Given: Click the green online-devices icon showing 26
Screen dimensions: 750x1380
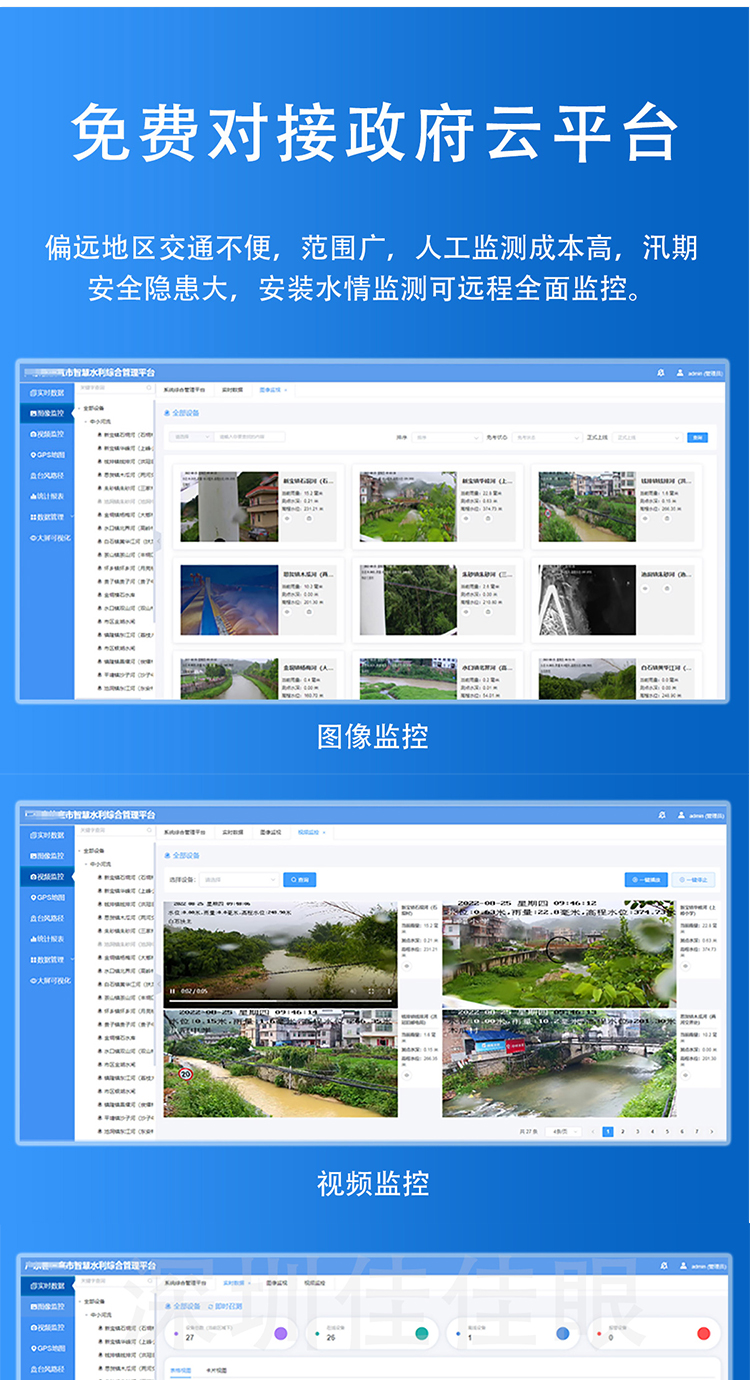Looking at the screenshot, I should [x=422, y=1333].
